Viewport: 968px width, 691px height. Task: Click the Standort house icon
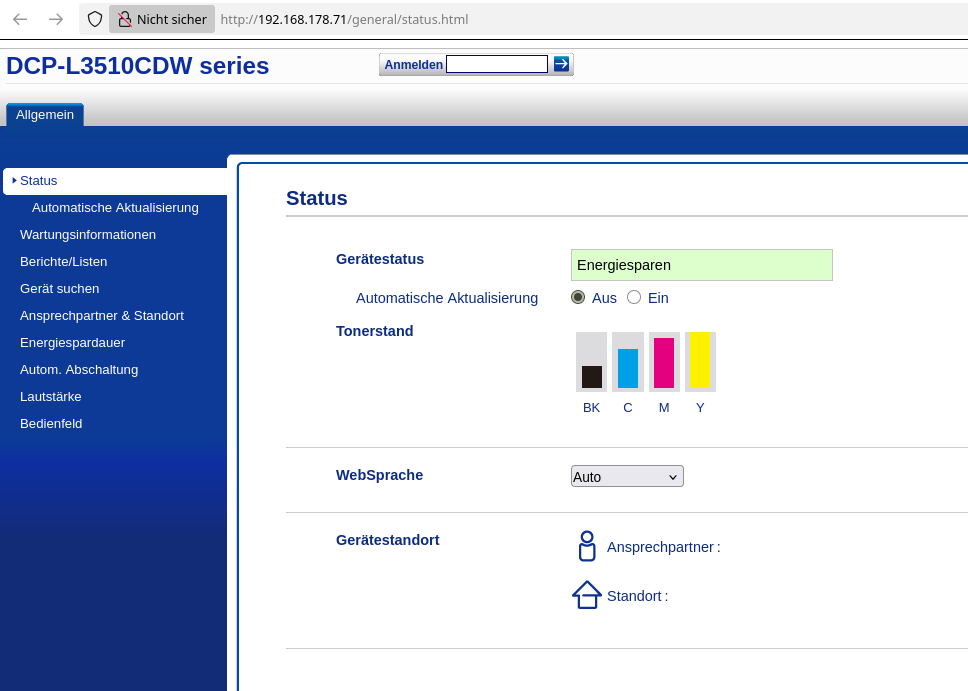(587, 595)
